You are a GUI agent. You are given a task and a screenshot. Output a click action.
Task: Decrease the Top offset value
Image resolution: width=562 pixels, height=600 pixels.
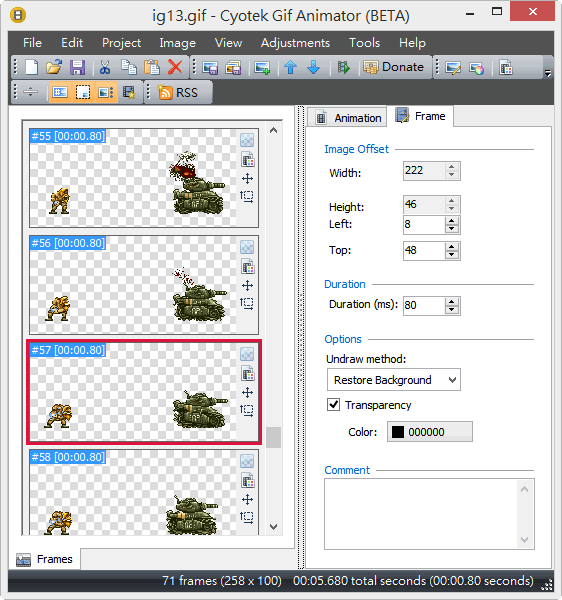click(x=452, y=255)
